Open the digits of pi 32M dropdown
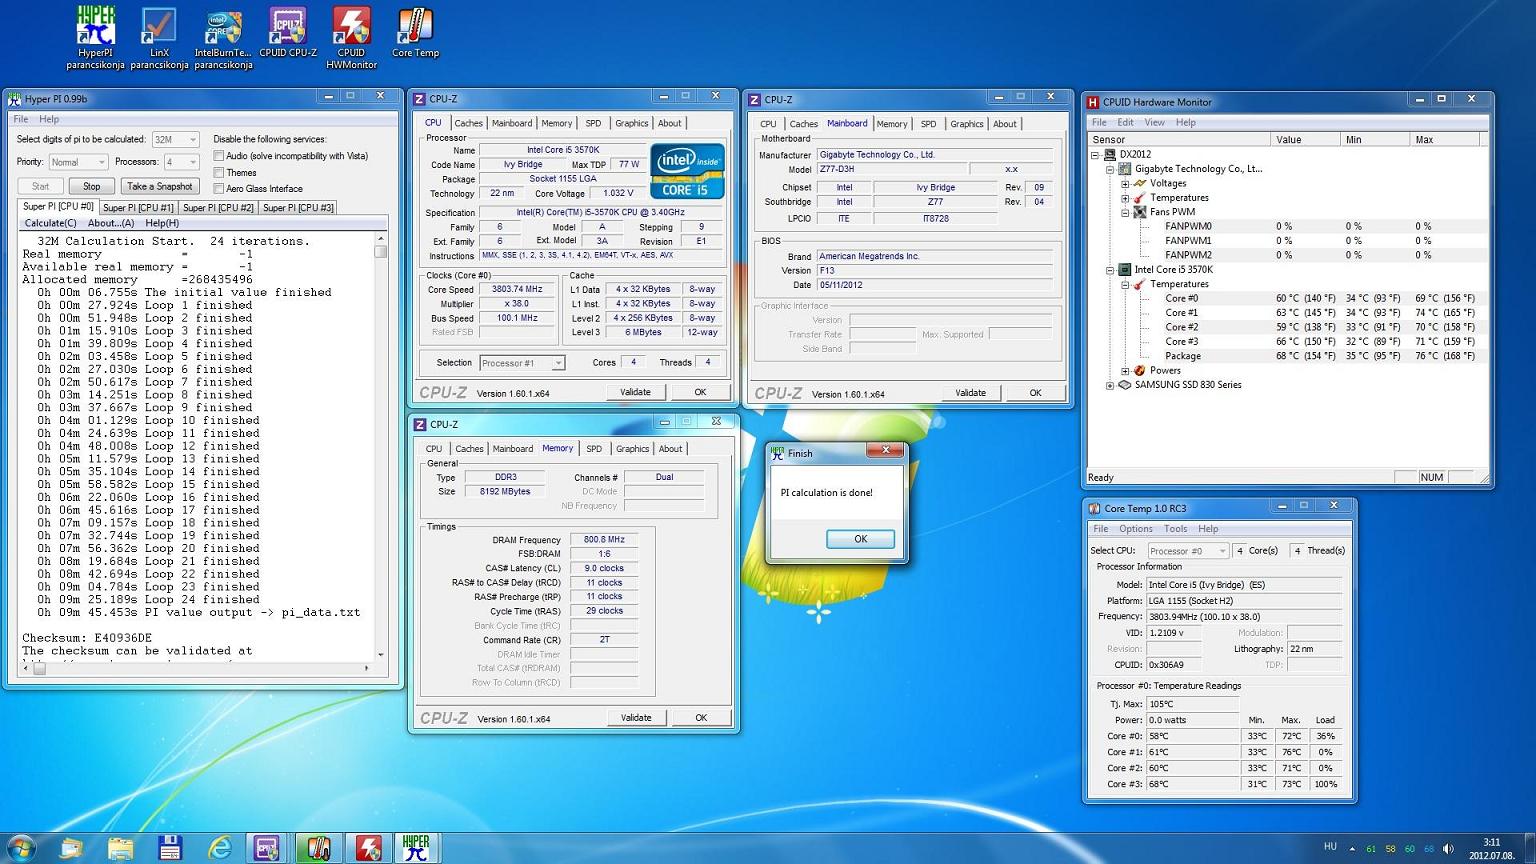This screenshot has height=864, width=1536. [176, 140]
